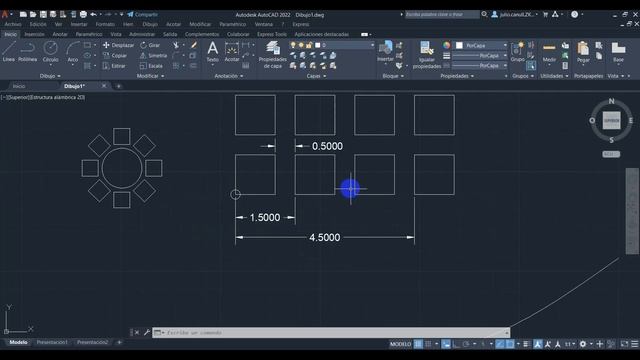Open the PorCapa color dropdown
This screenshot has width=640, height=360.
(x=505, y=45)
